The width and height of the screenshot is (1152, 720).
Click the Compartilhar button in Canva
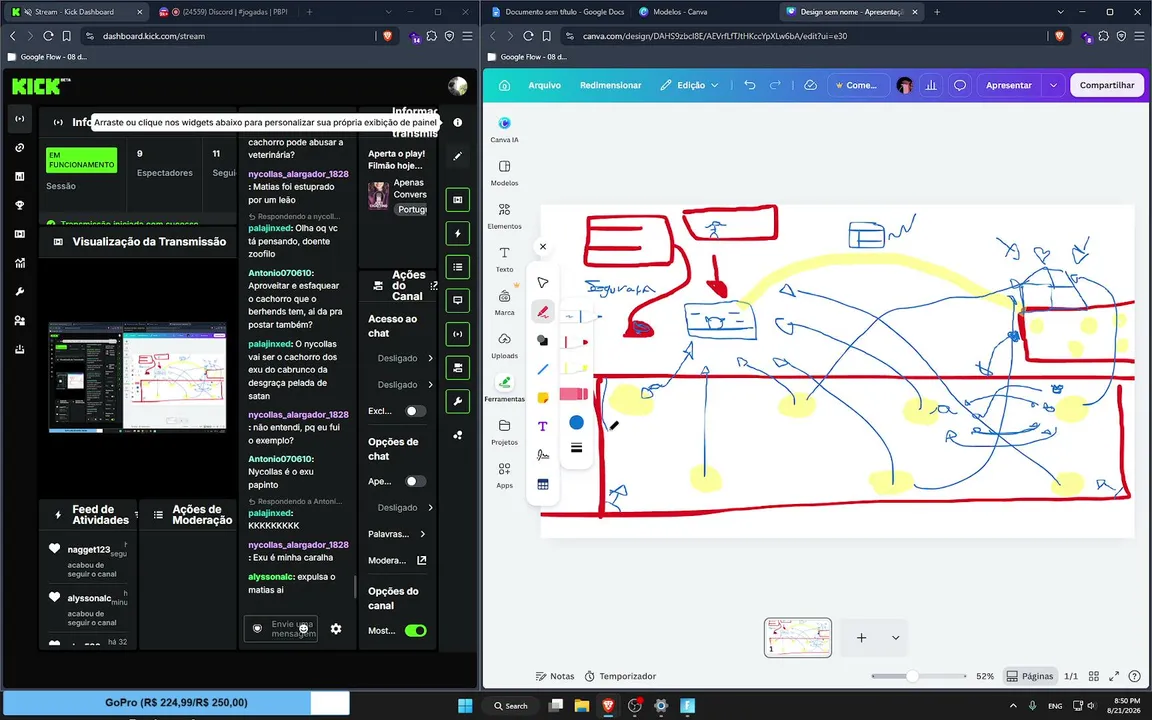[1106, 85]
